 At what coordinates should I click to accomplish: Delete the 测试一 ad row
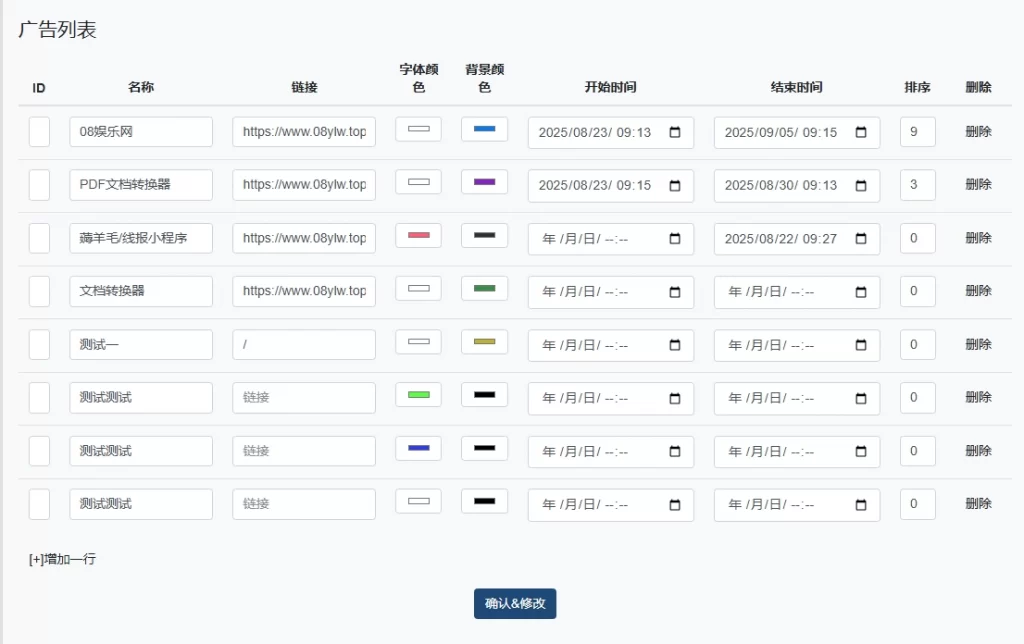978,345
